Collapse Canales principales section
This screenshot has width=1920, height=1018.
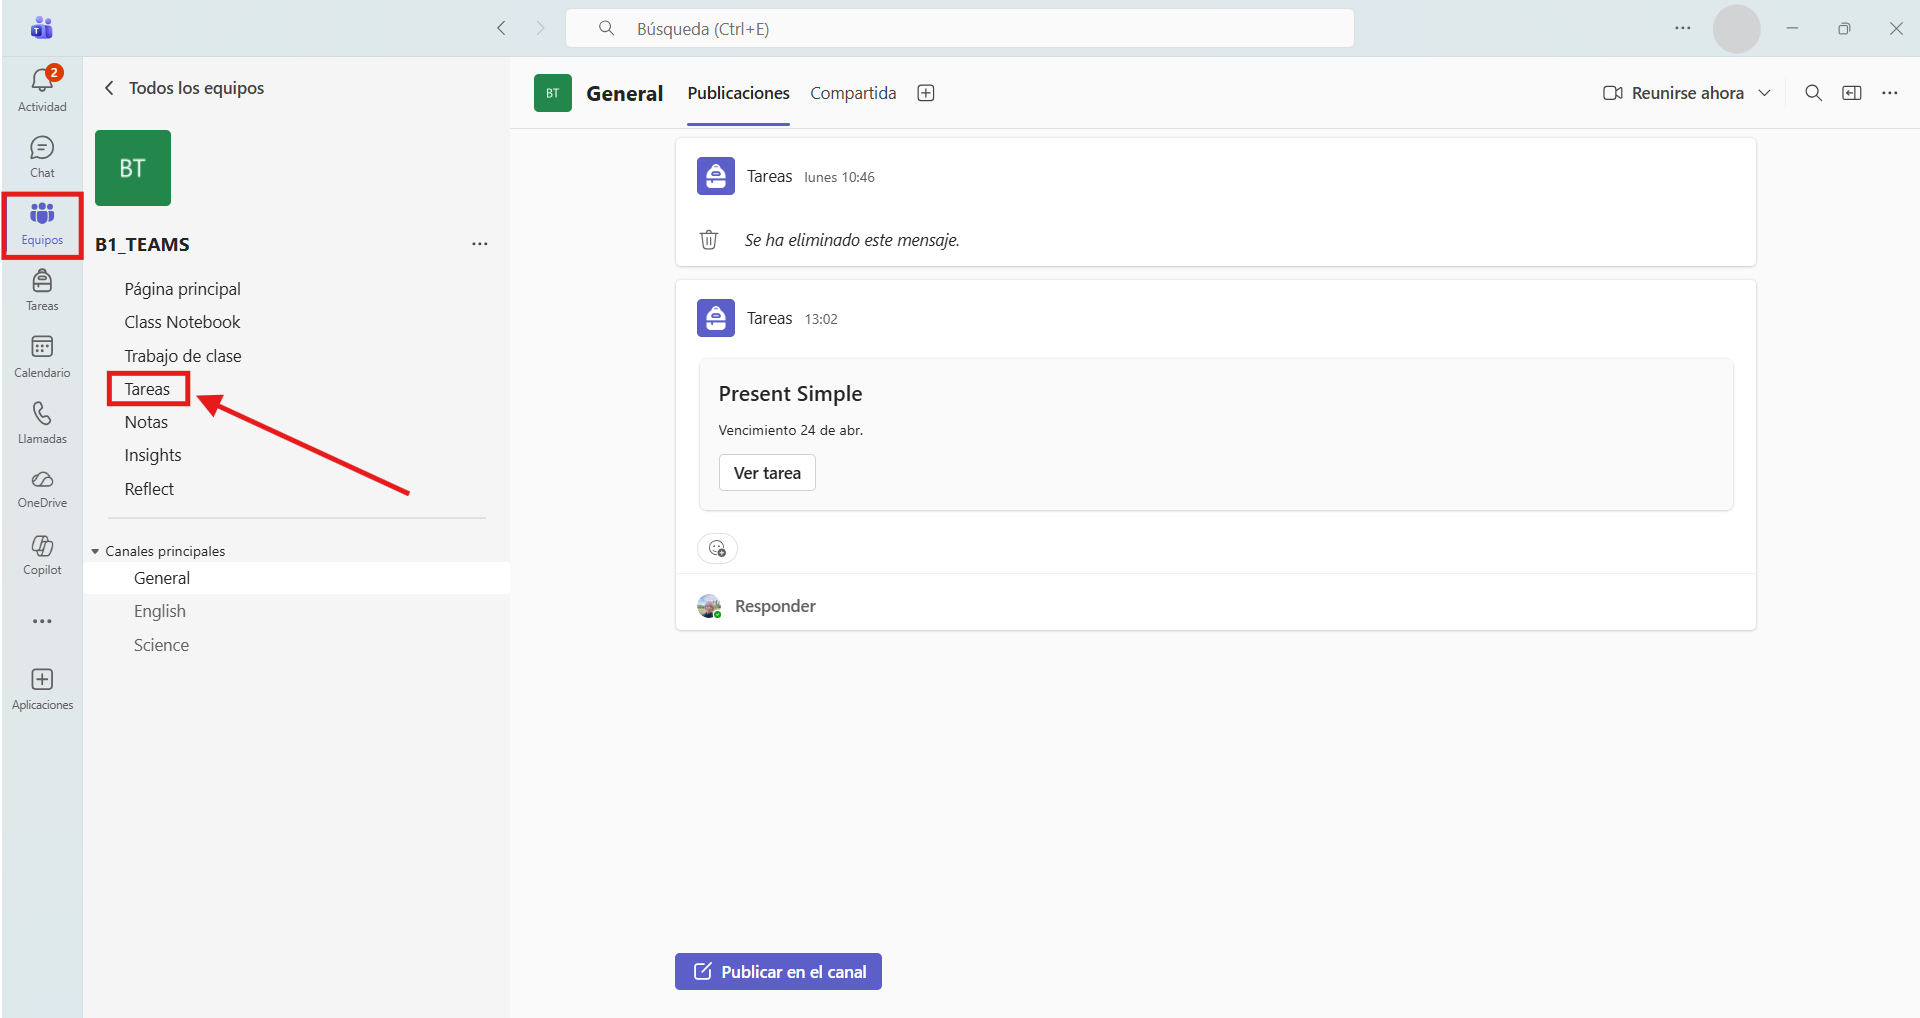(x=96, y=551)
